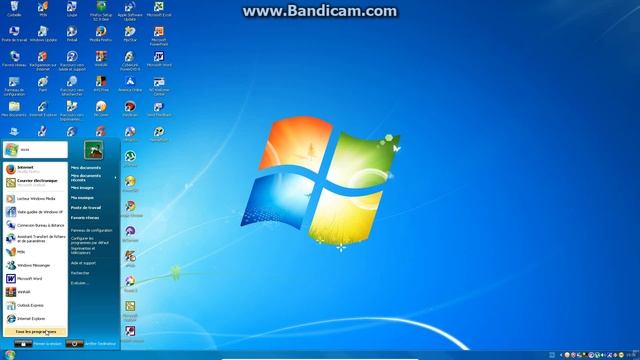Open Google Chrome desktop shortcut
The image size is (640, 360).
click(x=130, y=208)
